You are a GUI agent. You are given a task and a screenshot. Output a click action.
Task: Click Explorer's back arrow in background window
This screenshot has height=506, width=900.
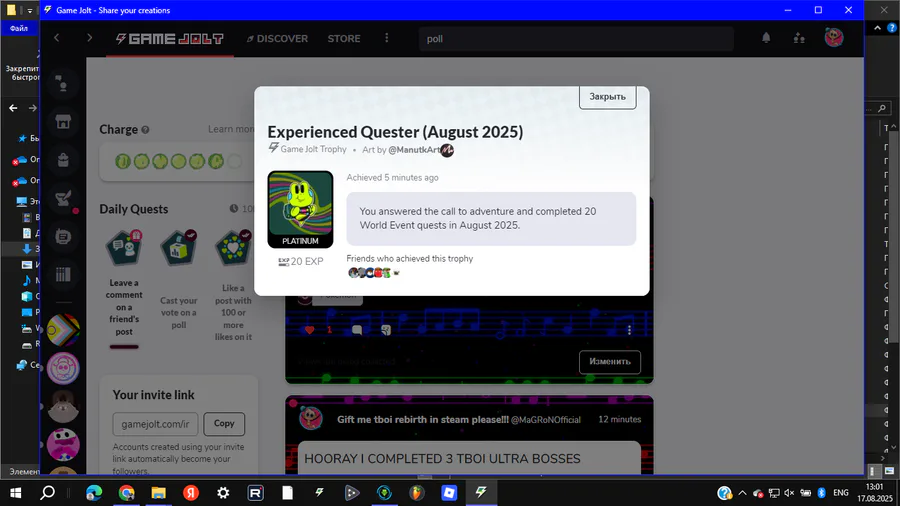tap(13, 108)
